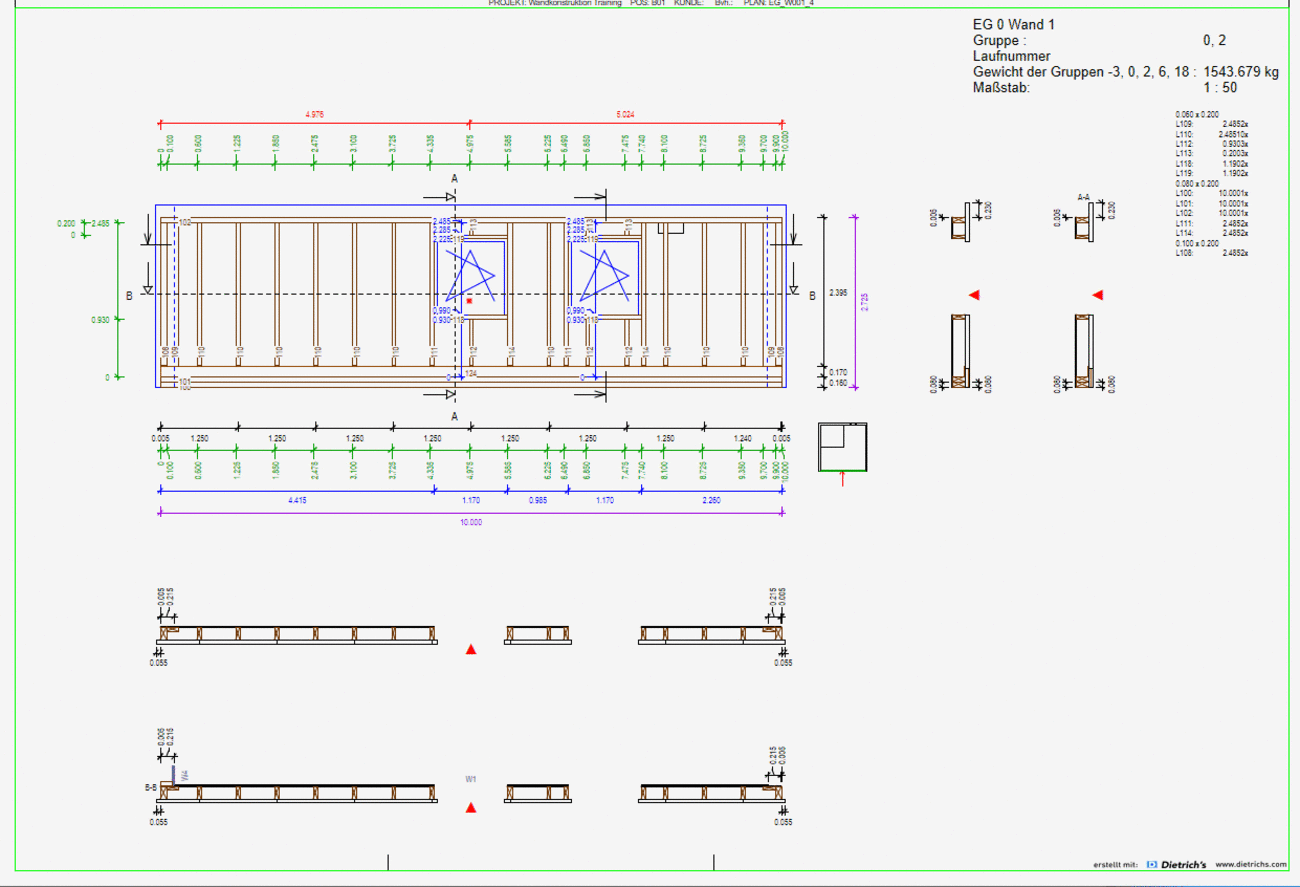Image resolution: width=1300 pixels, height=887 pixels.
Task: Select the section marker B on the left
Action: pyautogui.click(x=129, y=296)
